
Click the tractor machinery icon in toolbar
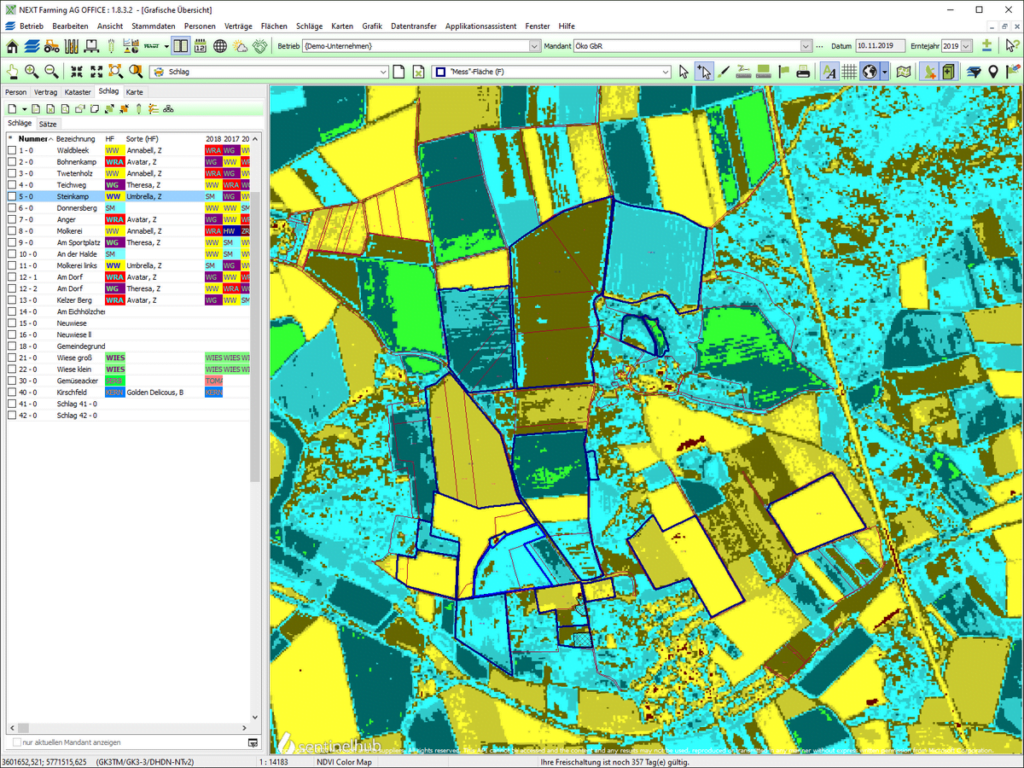[50, 45]
